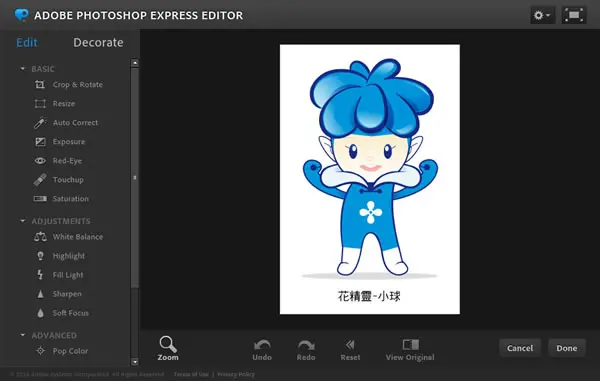Toggle View Original comparison

[x=410, y=350]
